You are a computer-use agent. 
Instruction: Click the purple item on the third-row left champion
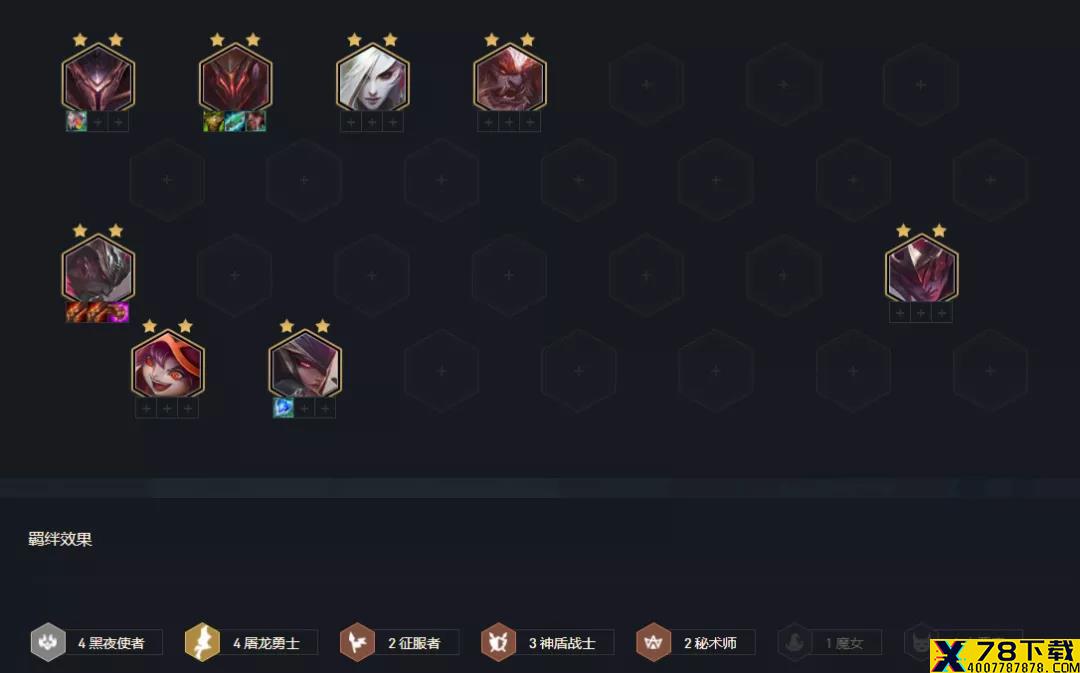(119, 312)
